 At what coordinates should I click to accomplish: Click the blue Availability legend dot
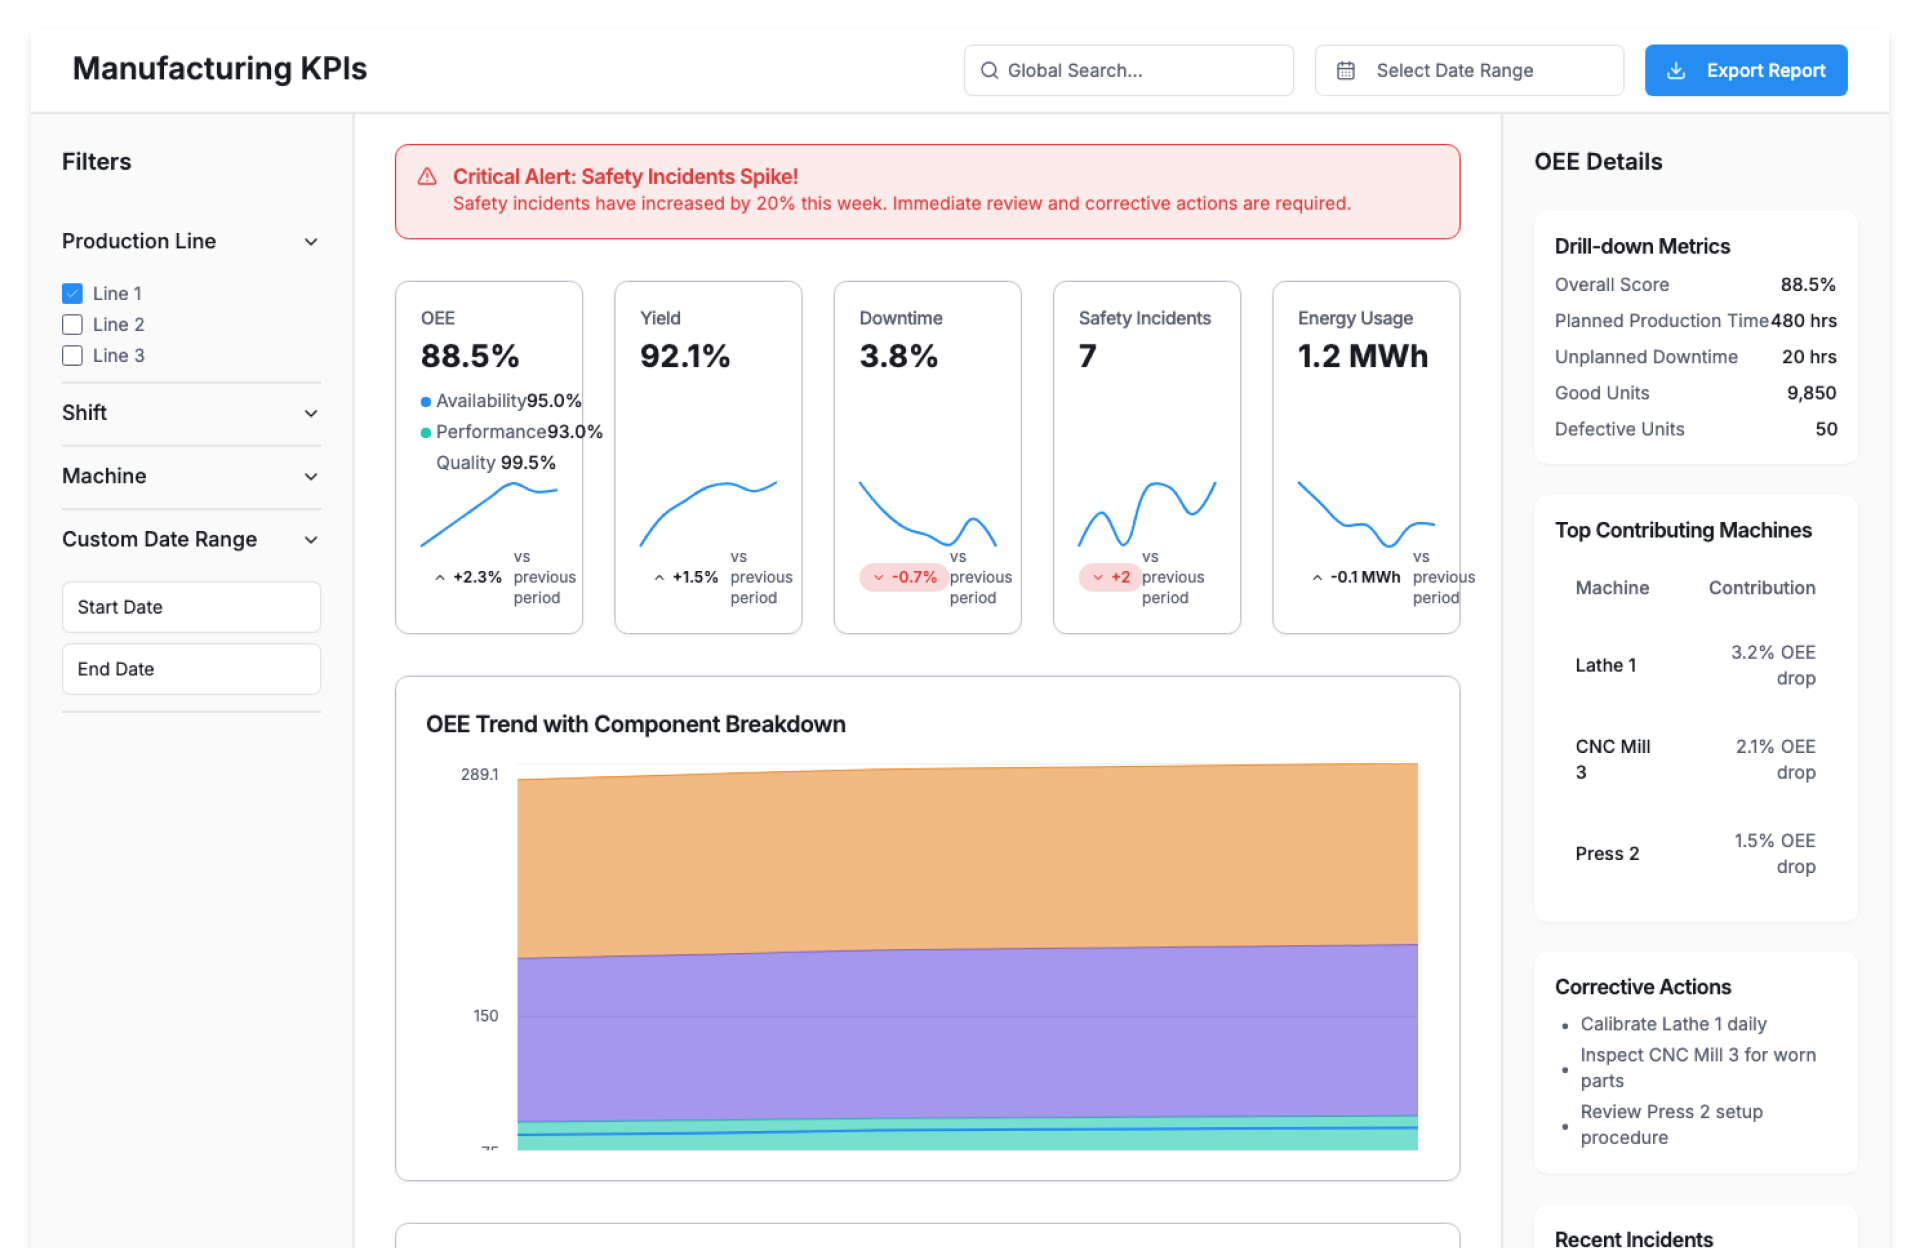426,402
